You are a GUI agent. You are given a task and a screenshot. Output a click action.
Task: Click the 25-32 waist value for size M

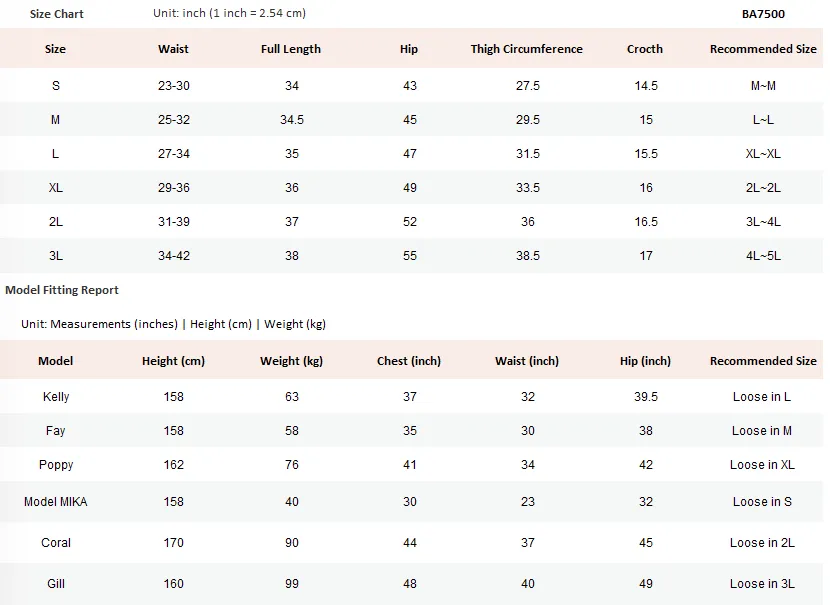coord(174,120)
